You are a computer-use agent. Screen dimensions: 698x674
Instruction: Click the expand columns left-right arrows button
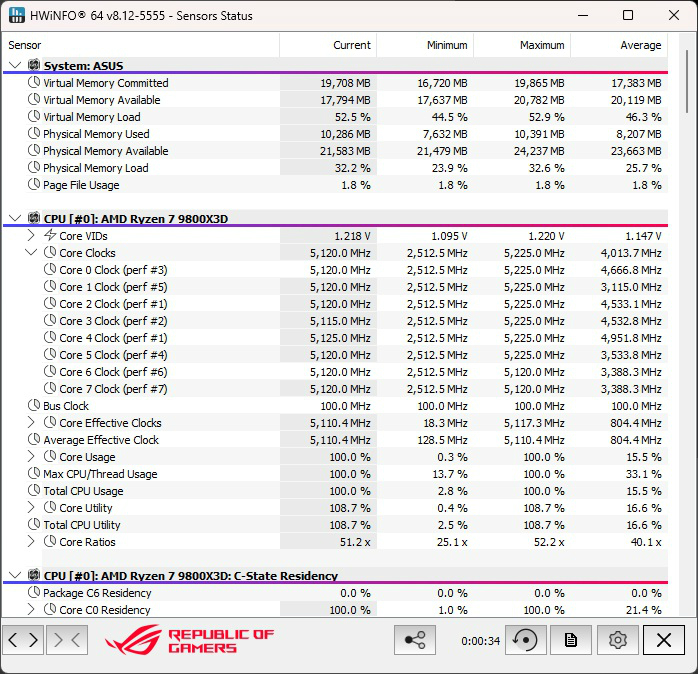23,640
